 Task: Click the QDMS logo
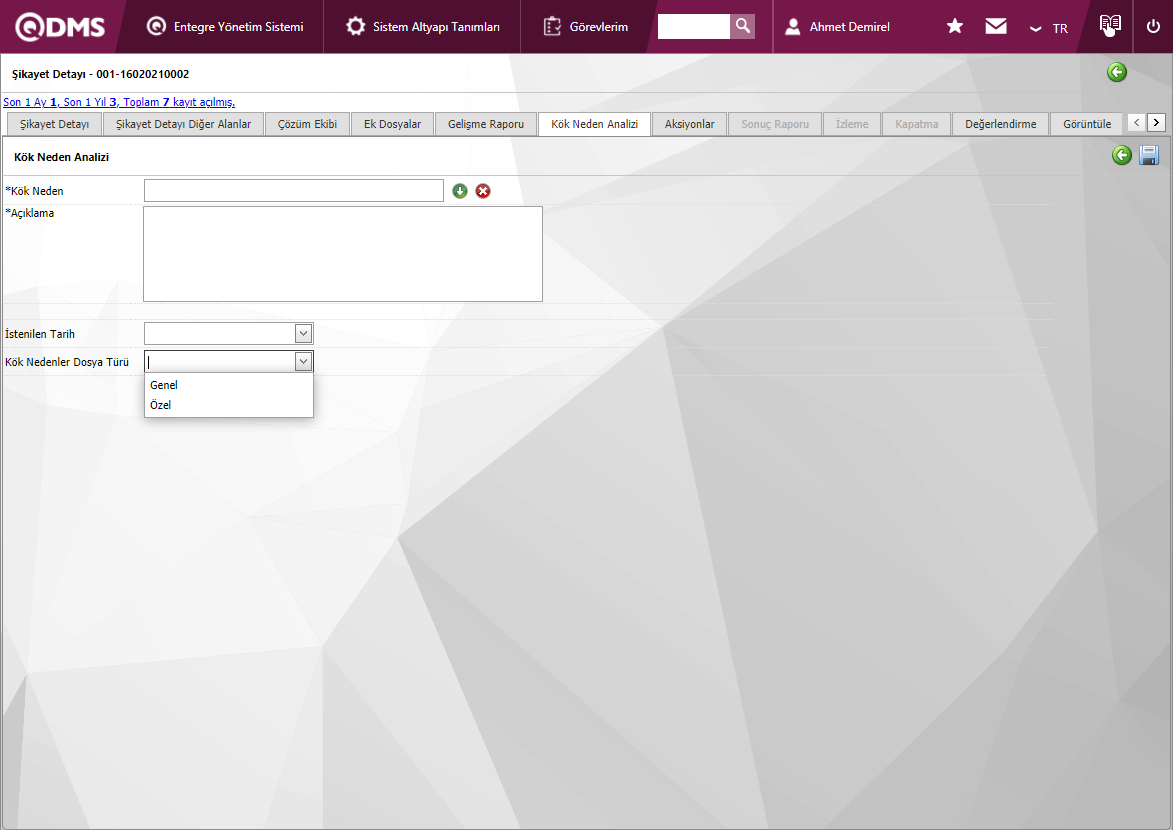click(x=60, y=27)
